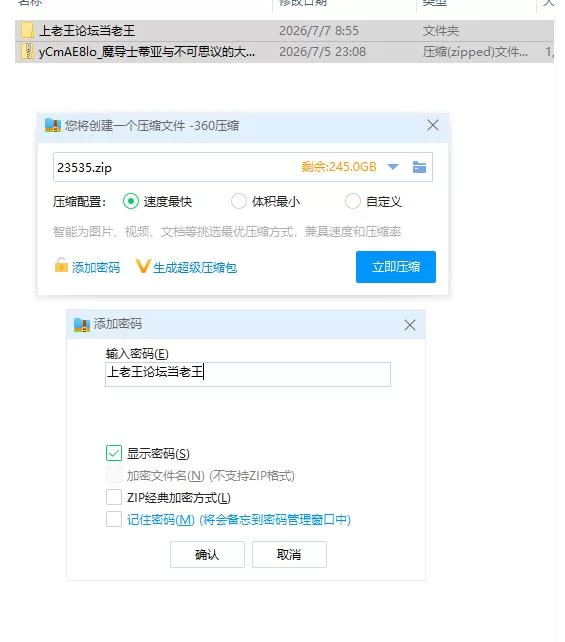Click the lock icon beside 添加密码
Image resolution: width=565 pixels, height=642 pixels.
(61, 265)
